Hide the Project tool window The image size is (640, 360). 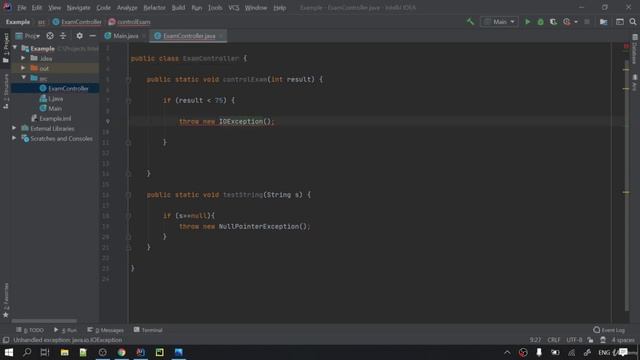point(93,36)
